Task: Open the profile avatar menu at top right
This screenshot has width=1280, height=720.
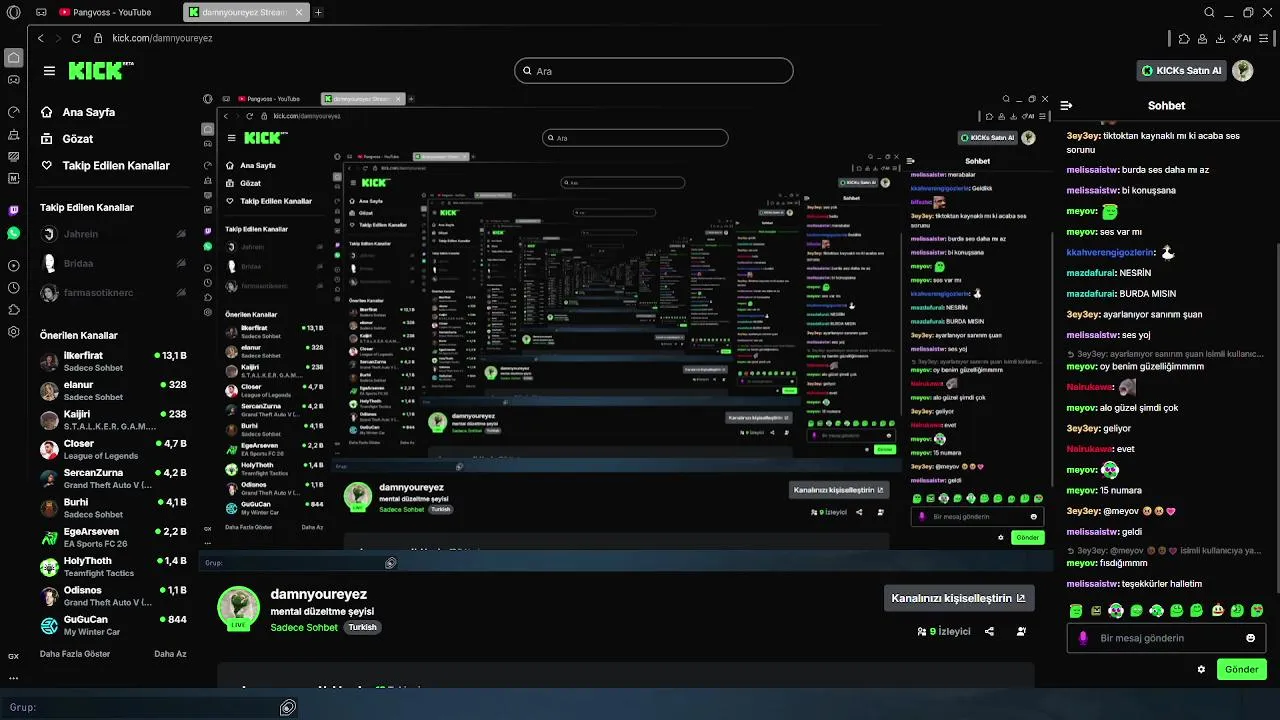Action: (1242, 70)
